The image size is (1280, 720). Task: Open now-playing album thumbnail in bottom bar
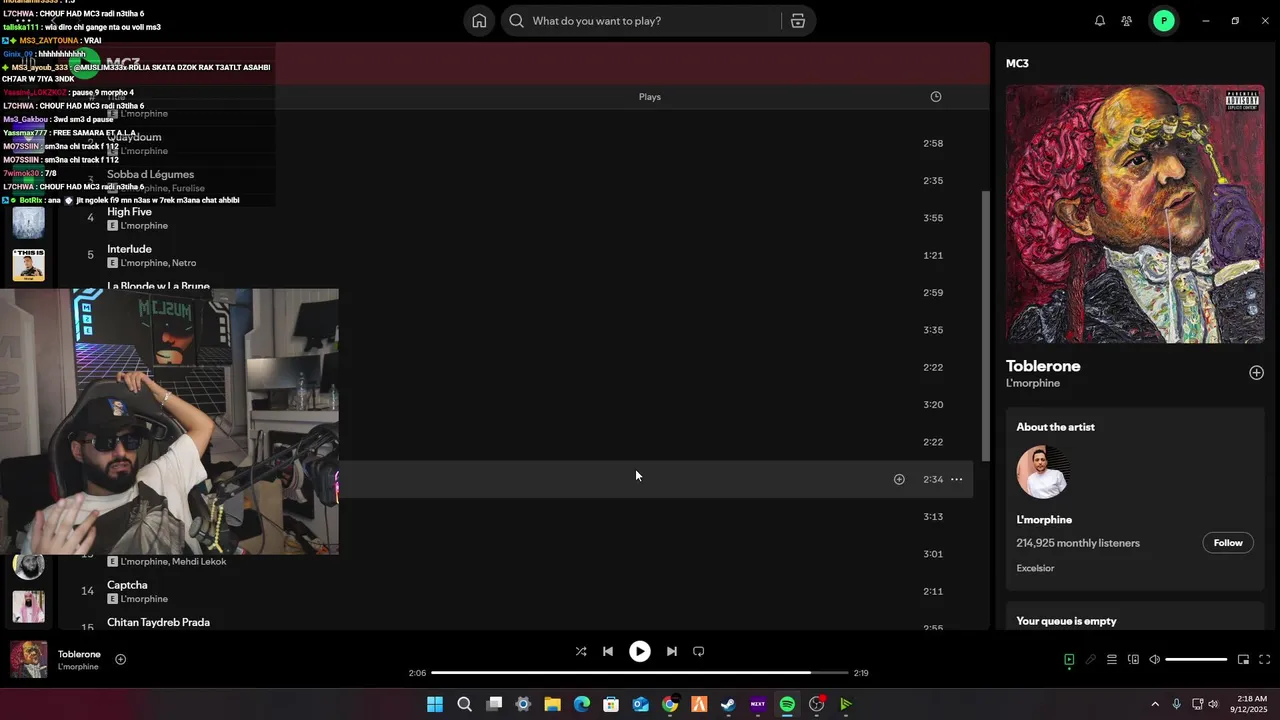[29, 660]
